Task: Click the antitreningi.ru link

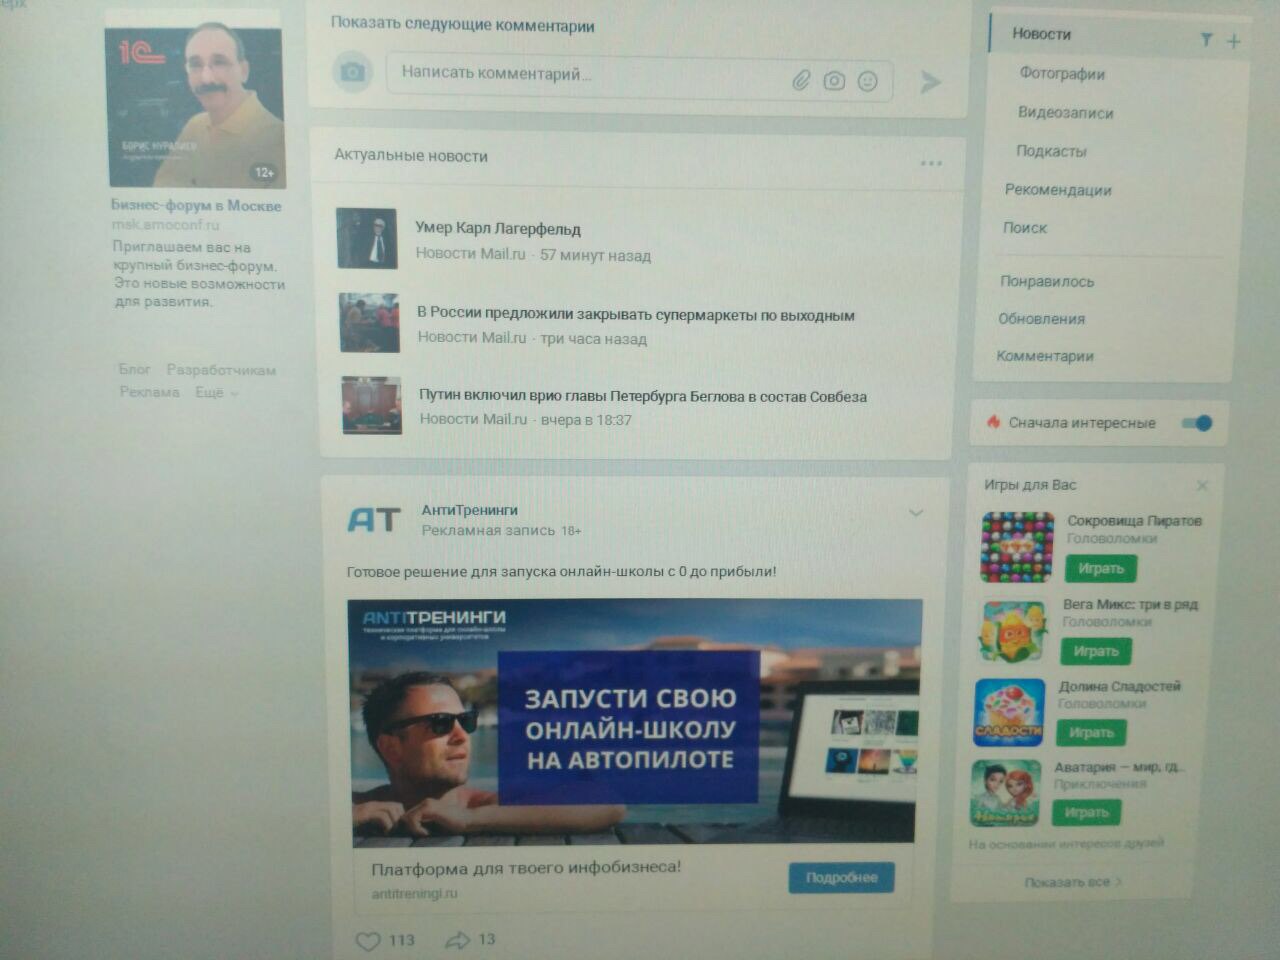Action: point(414,893)
